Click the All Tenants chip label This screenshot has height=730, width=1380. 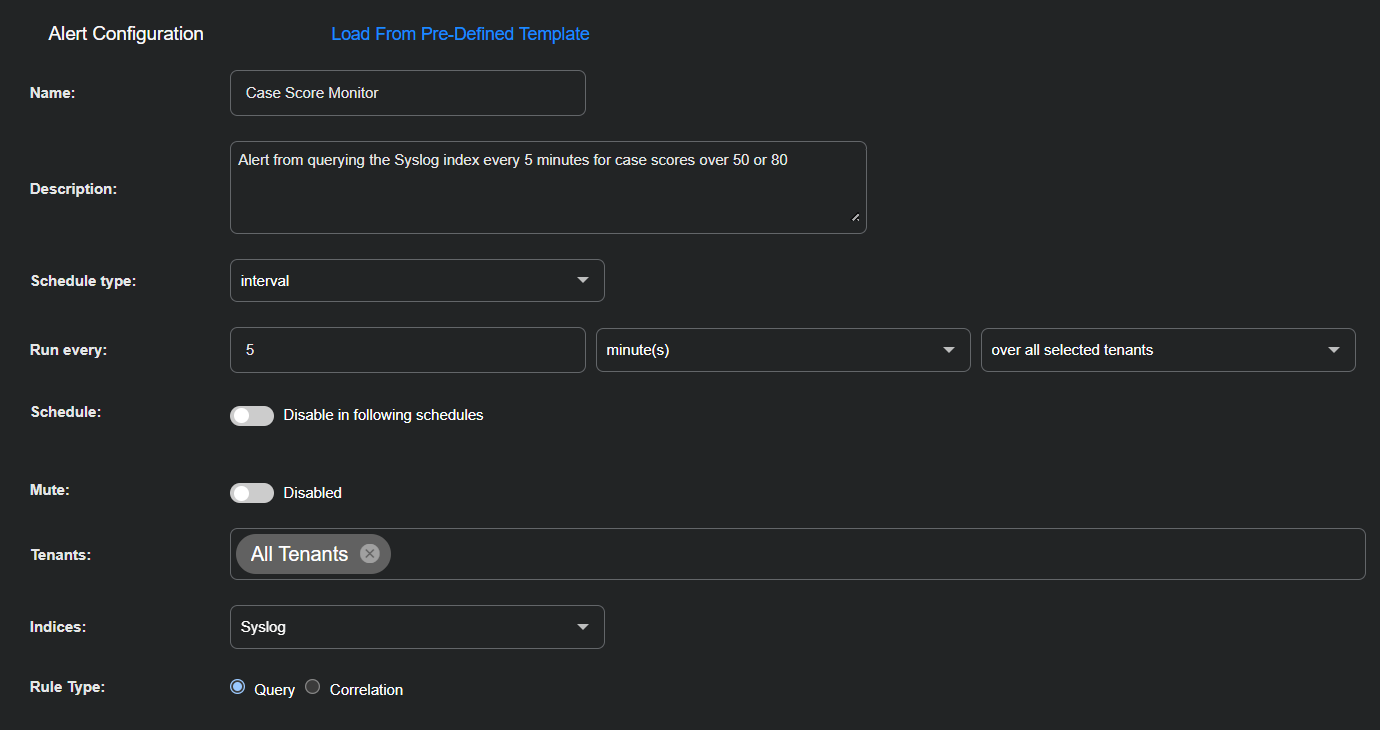(299, 554)
